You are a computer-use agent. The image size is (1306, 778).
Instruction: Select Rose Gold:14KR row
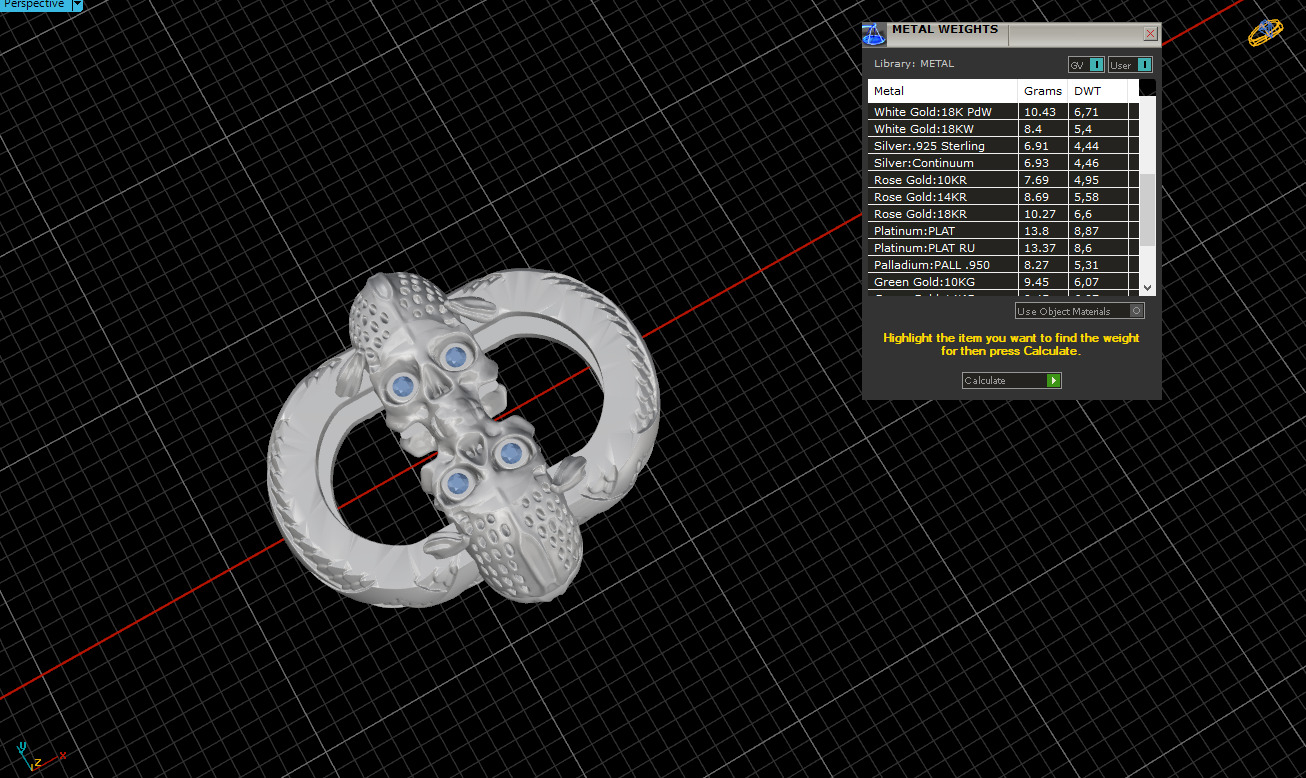click(1003, 197)
